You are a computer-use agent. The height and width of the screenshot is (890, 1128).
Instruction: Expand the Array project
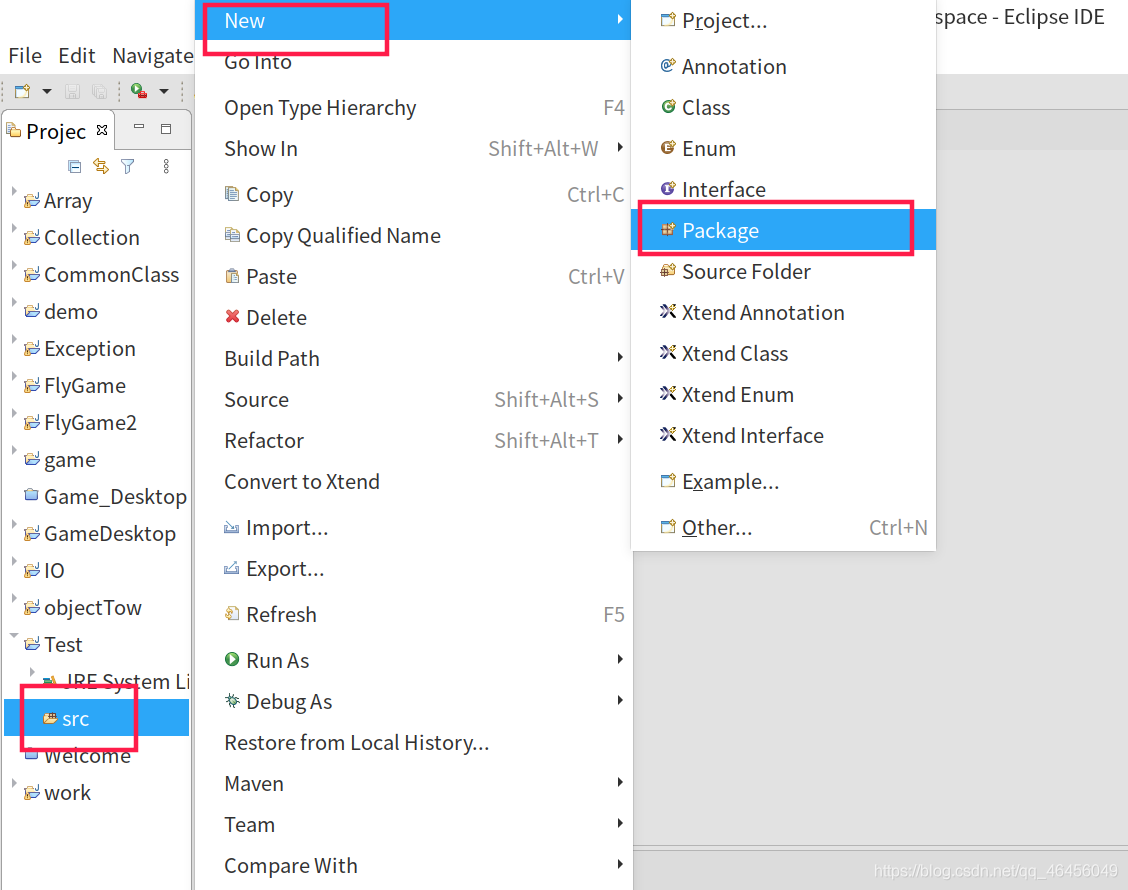coord(14,191)
